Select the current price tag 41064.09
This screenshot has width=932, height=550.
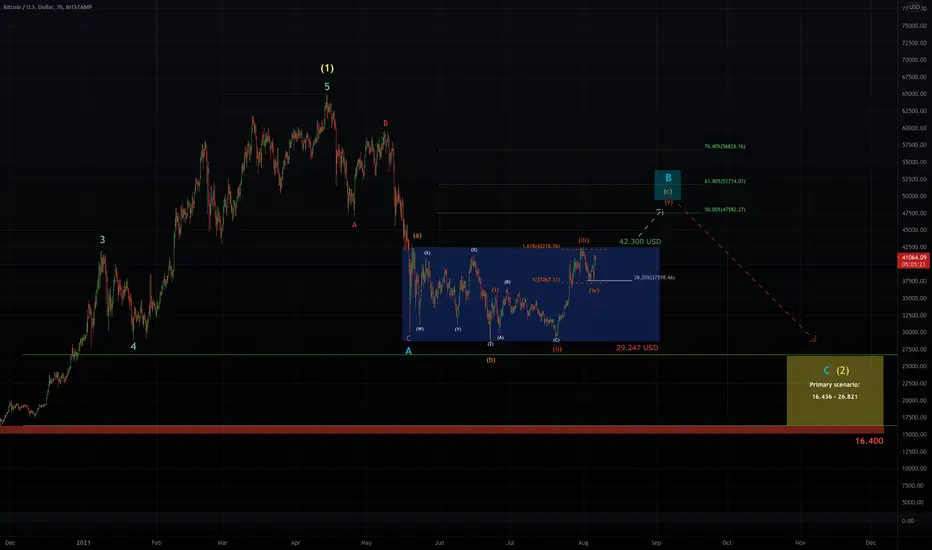(x=914, y=260)
